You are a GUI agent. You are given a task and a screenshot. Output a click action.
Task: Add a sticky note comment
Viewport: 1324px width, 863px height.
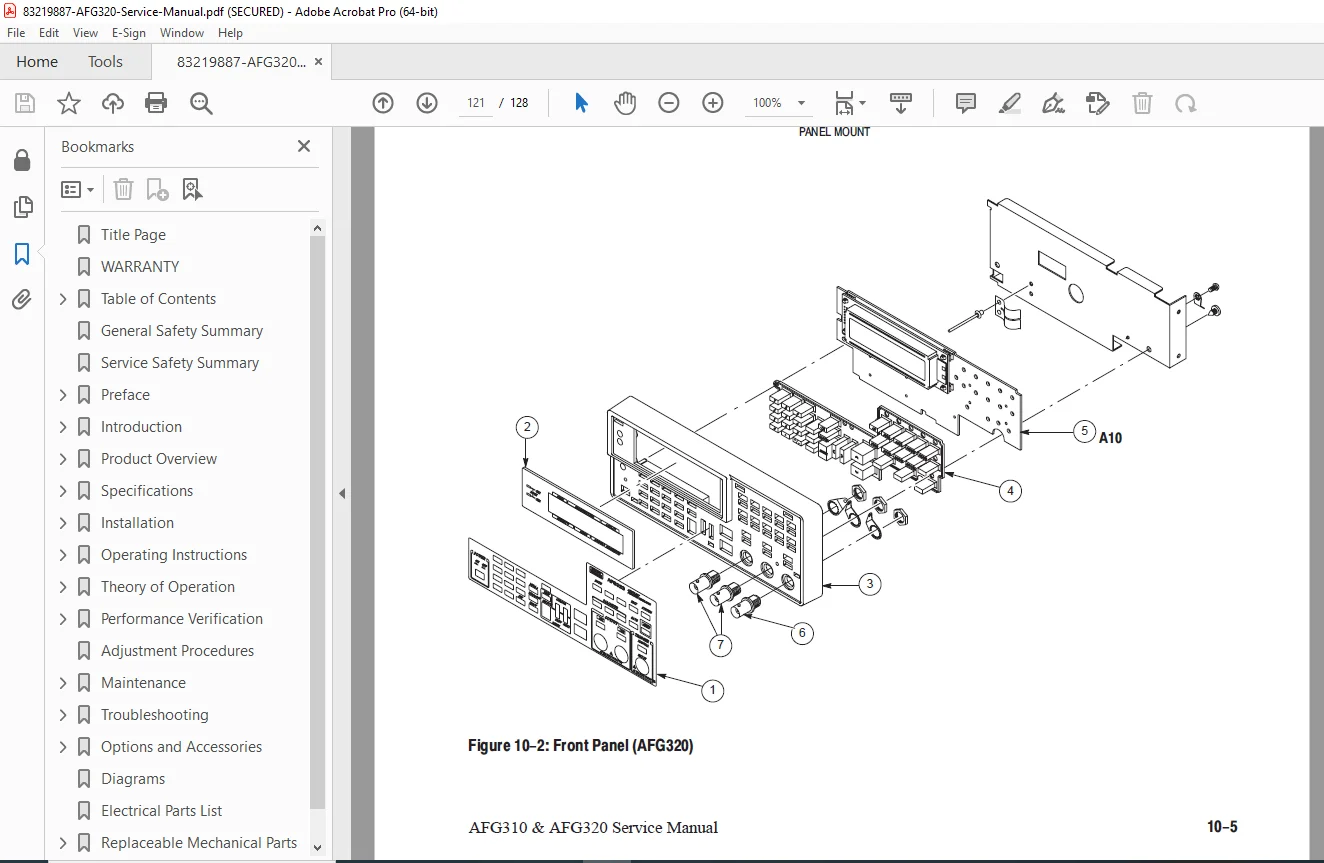(x=966, y=103)
